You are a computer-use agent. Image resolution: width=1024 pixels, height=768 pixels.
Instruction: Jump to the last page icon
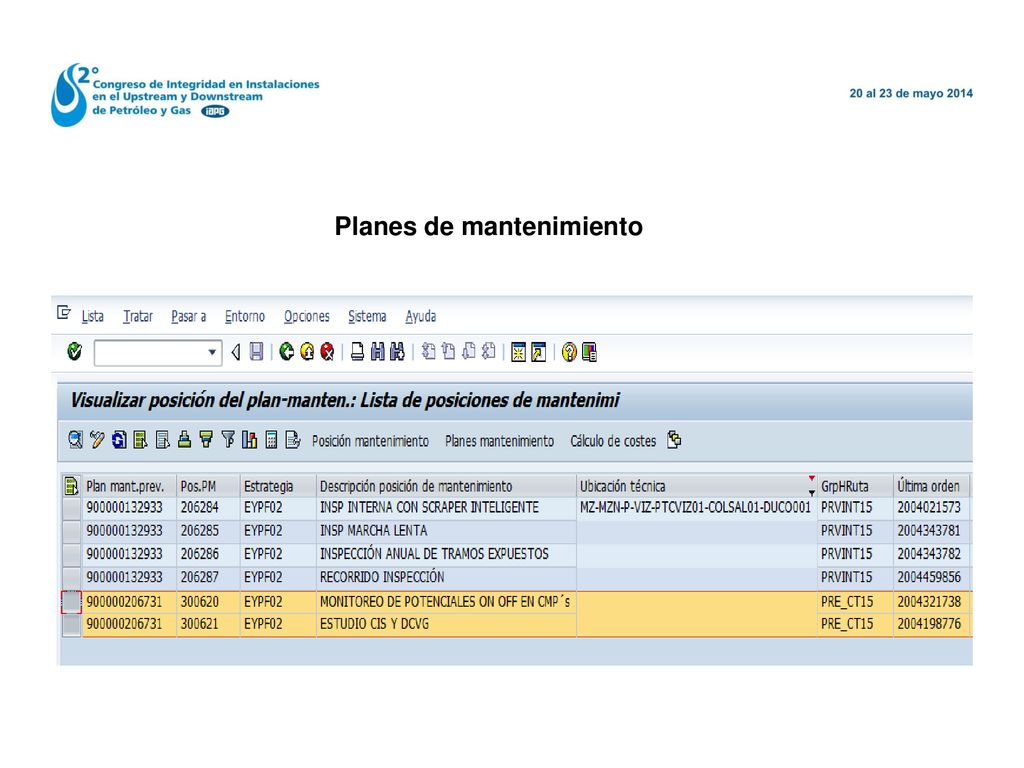[x=488, y=352]
